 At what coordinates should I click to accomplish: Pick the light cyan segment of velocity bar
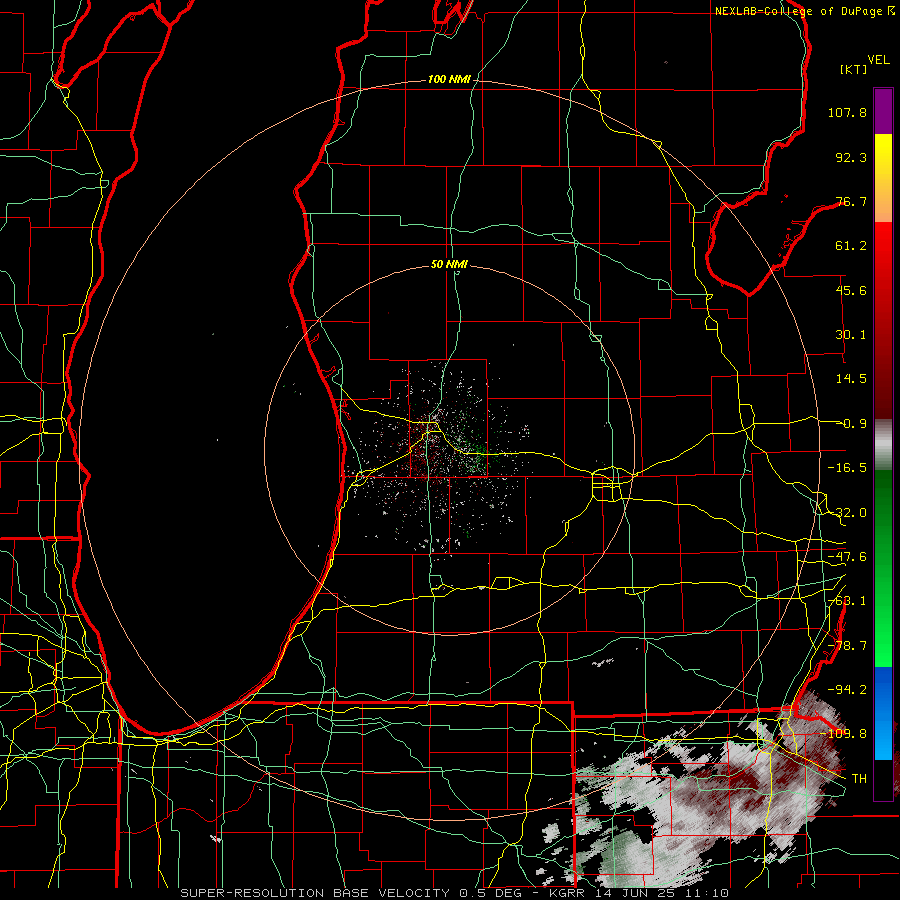[883, 740]
